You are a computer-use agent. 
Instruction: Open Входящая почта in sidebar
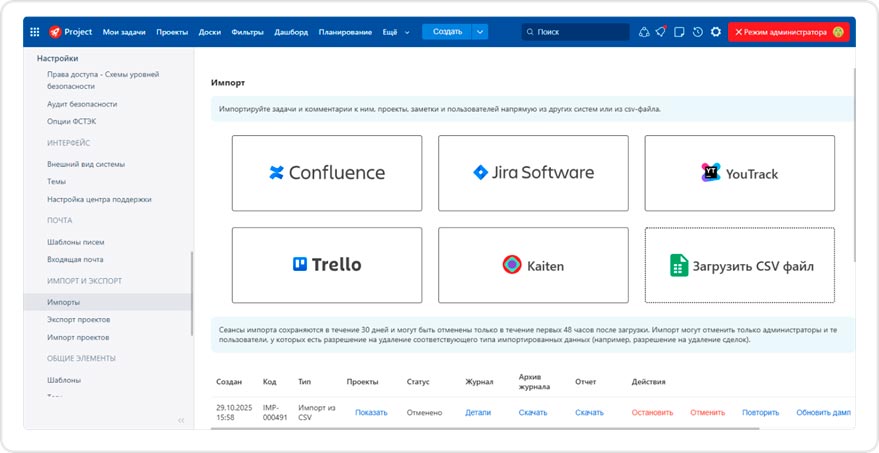pyautogui.click(x=75, y=260)
